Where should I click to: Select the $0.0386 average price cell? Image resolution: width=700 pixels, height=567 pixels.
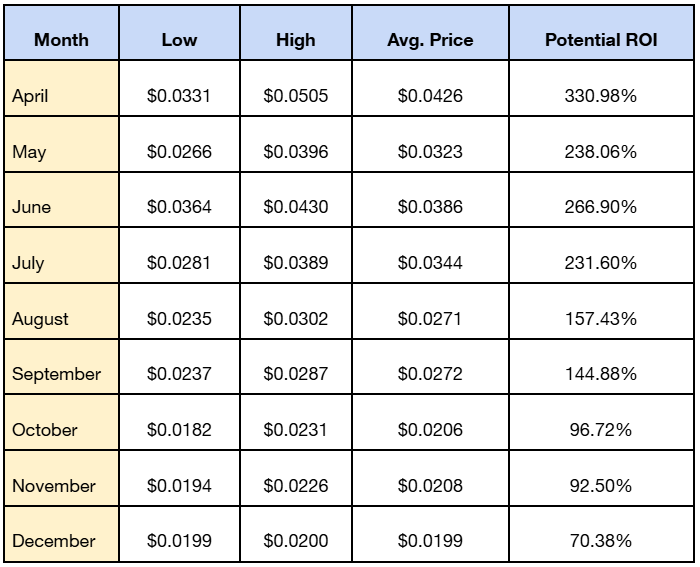(430, 207)
